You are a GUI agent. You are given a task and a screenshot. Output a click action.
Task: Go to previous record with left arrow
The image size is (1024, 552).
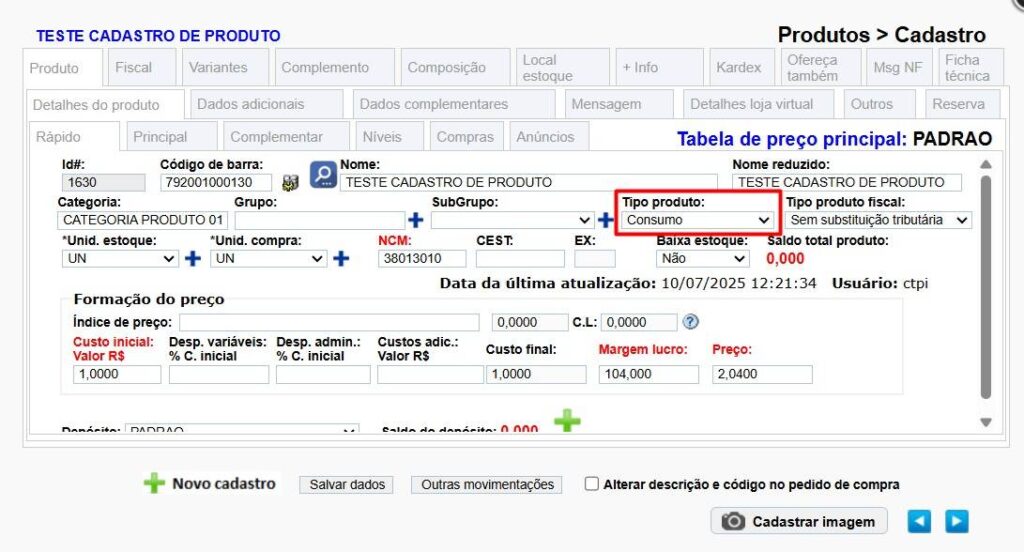pos(919,521)
